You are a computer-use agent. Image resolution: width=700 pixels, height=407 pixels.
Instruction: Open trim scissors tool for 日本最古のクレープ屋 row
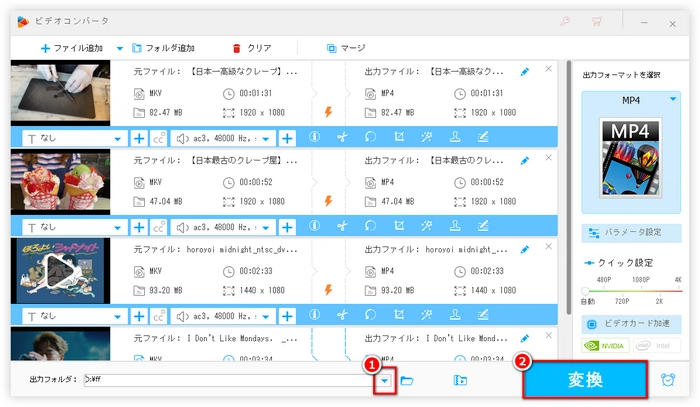pos(342,226)
